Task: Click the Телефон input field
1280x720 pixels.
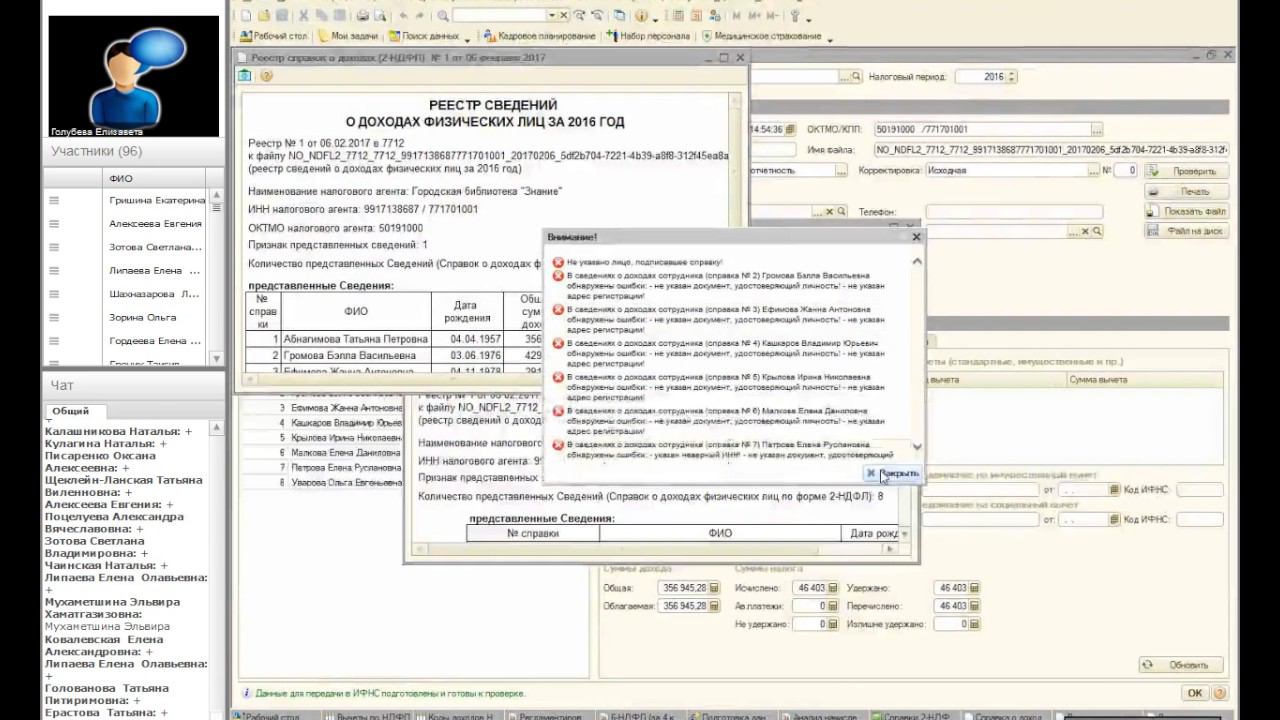Action: (x=1014, y=212)
